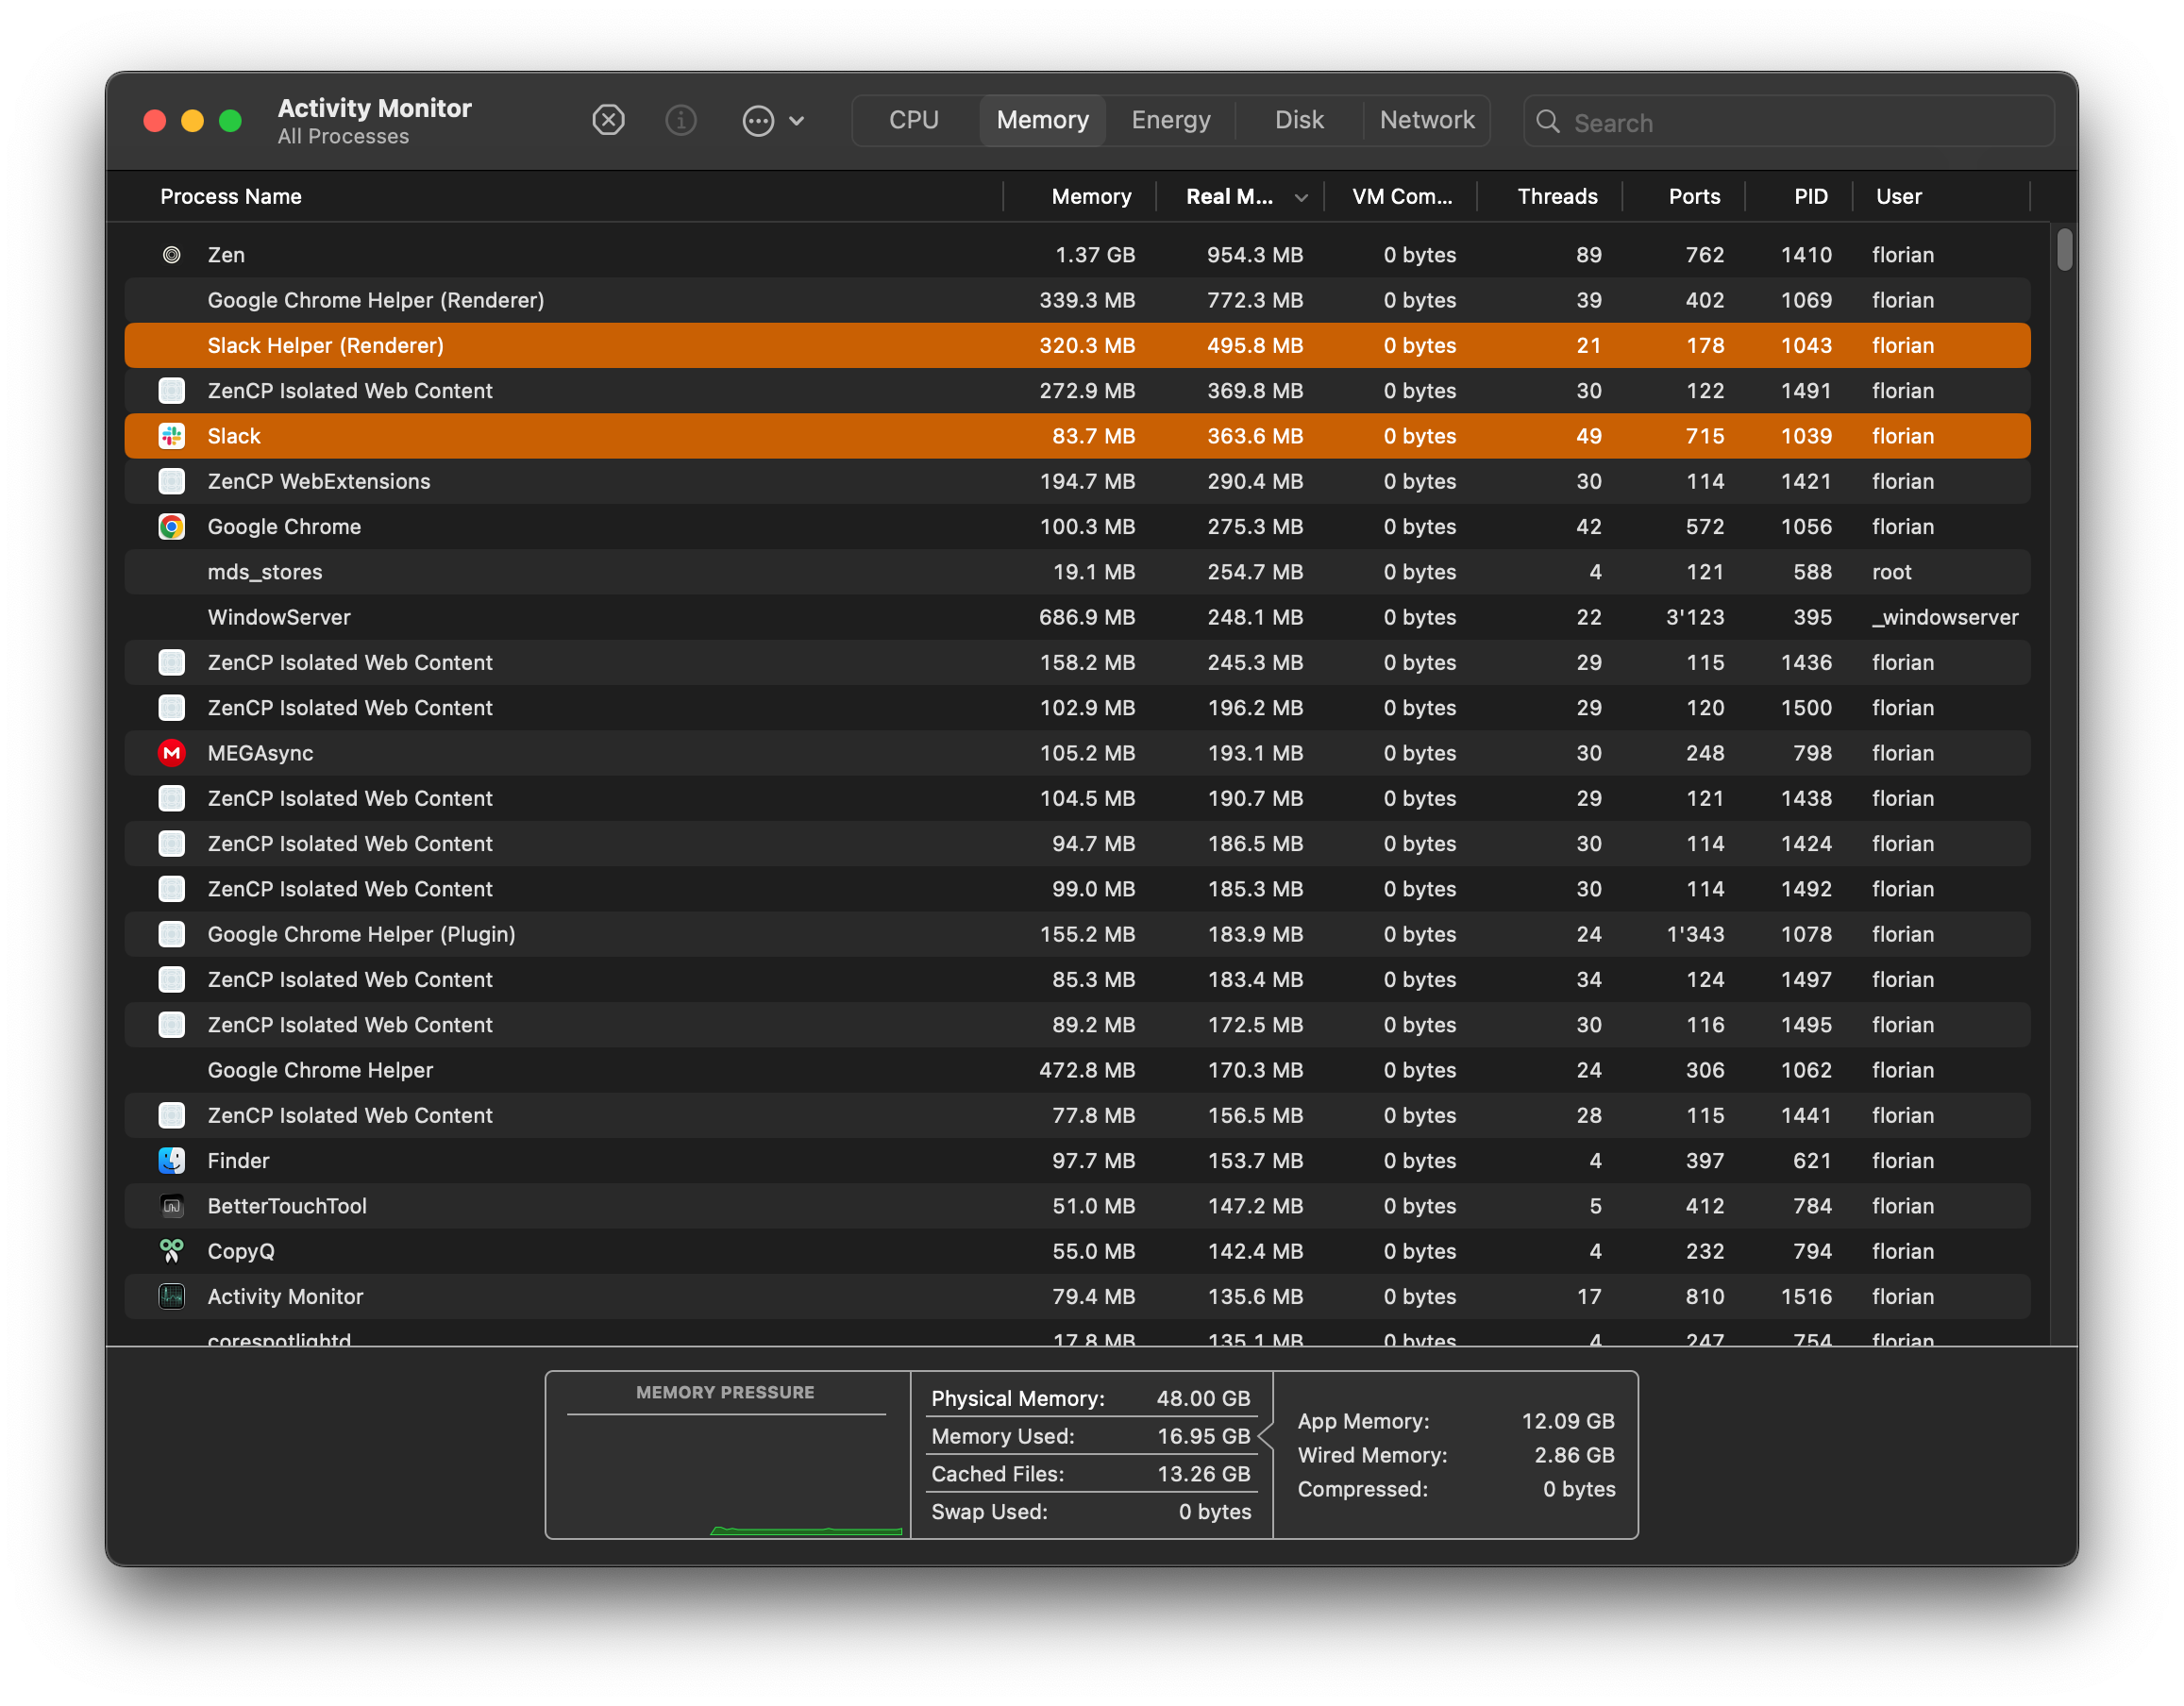2184x1706 pixels.
Task: Click the BetterTouchTool icon
Action: (172, 1206)
